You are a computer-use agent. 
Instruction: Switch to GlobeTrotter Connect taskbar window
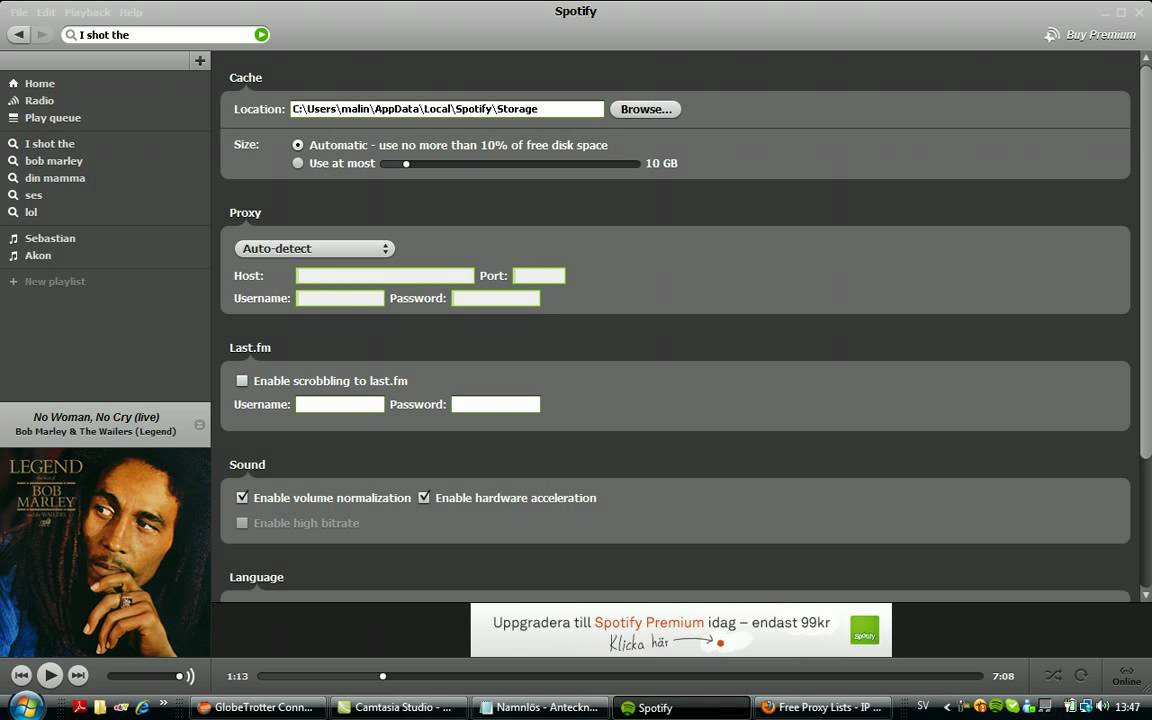[x=257, y=708]
